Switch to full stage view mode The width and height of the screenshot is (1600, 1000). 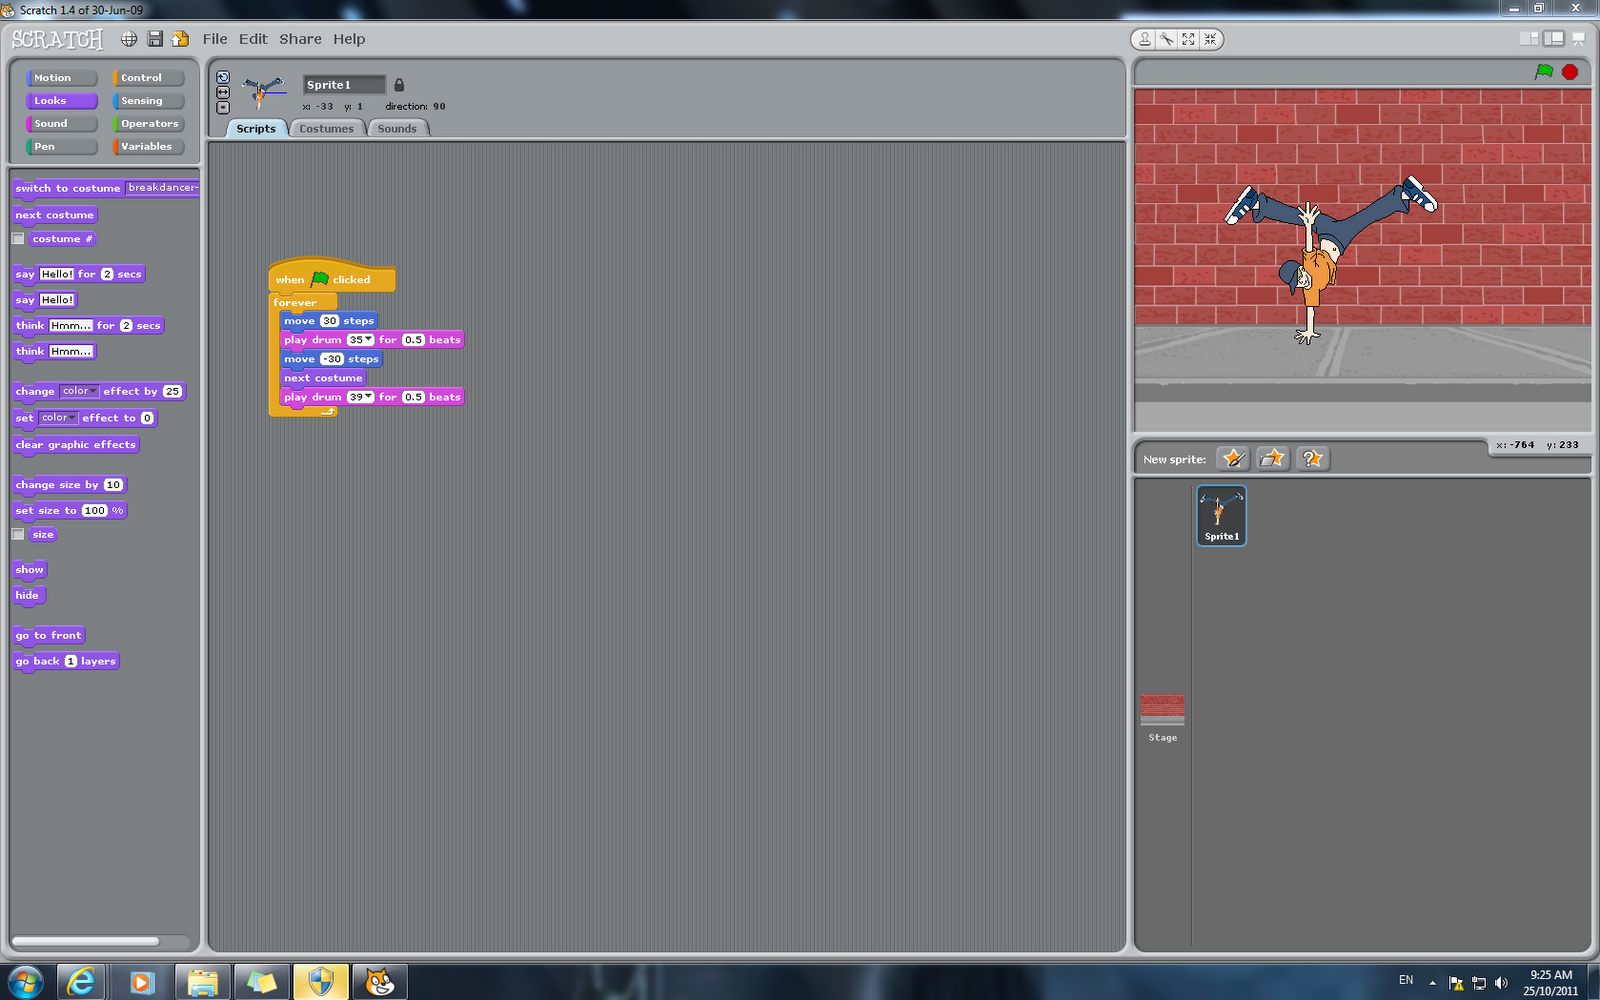pos(1553,39)
